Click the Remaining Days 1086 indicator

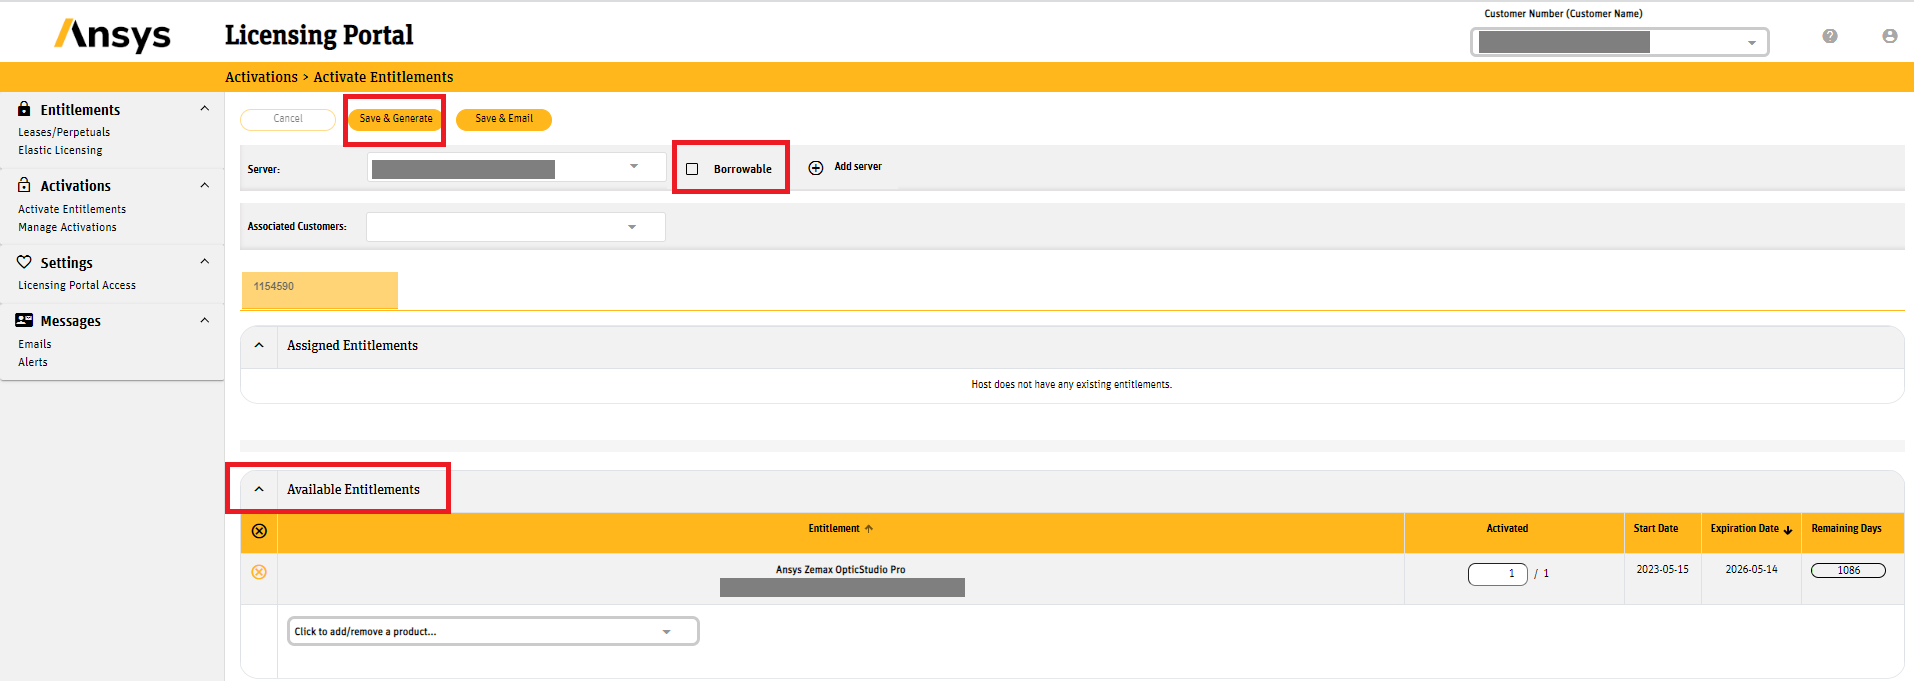click(x=1848, y=570)
